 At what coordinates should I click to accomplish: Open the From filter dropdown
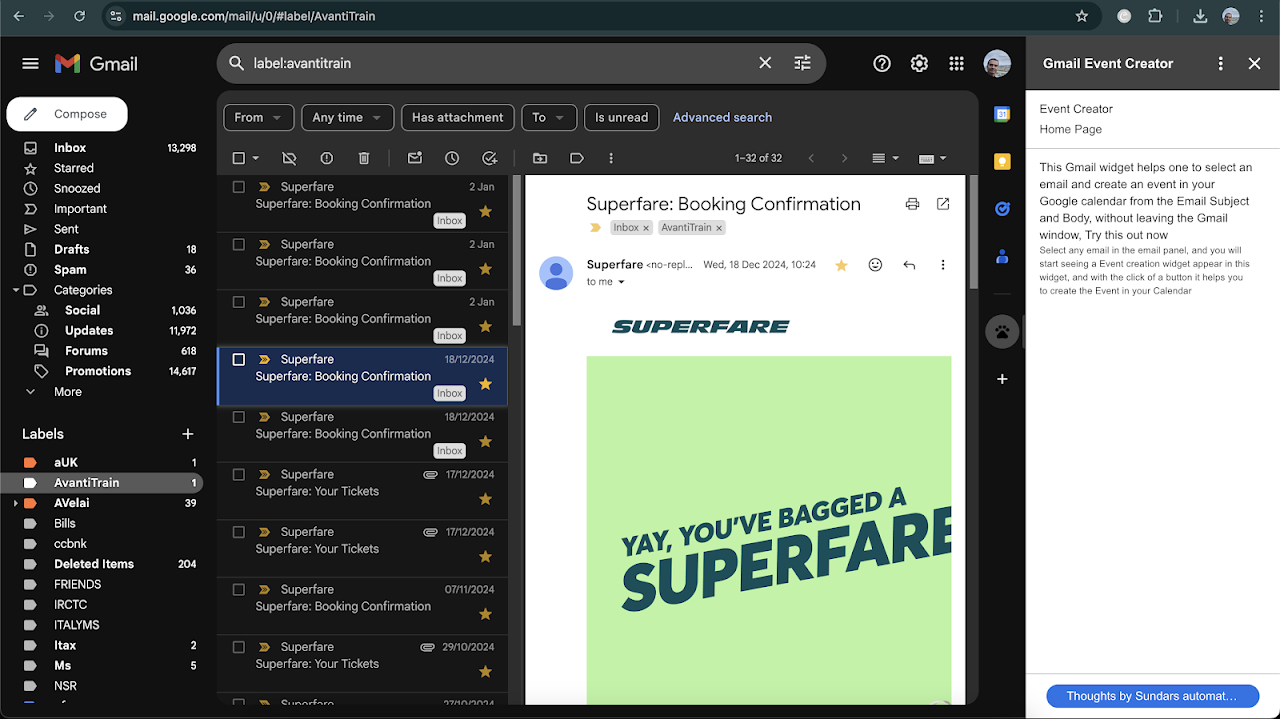259,117
